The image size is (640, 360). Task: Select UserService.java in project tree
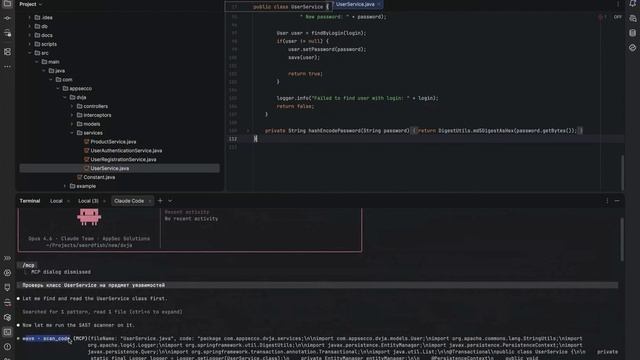click(119, 168)
